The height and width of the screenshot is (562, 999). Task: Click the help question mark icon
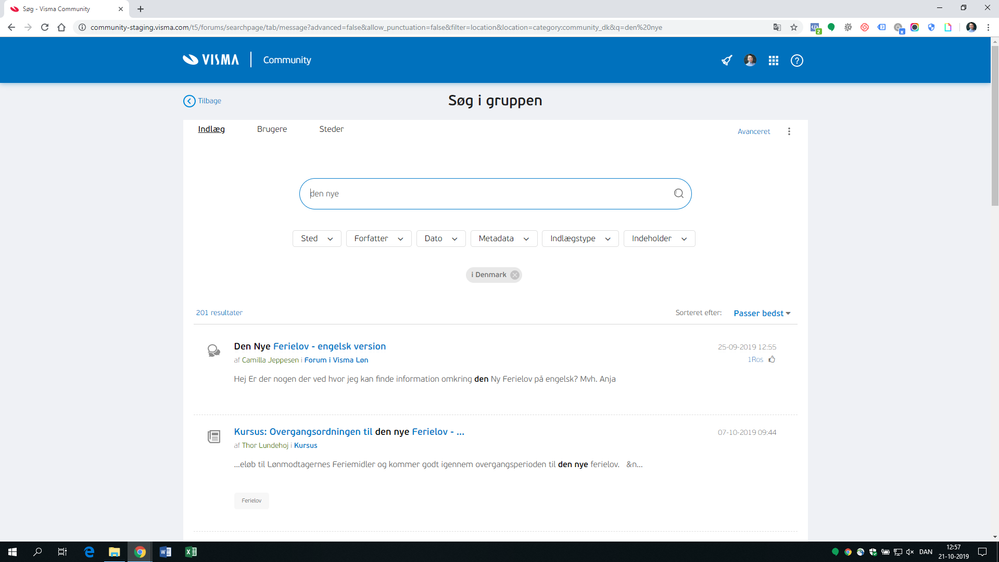(x=797, y=61)
